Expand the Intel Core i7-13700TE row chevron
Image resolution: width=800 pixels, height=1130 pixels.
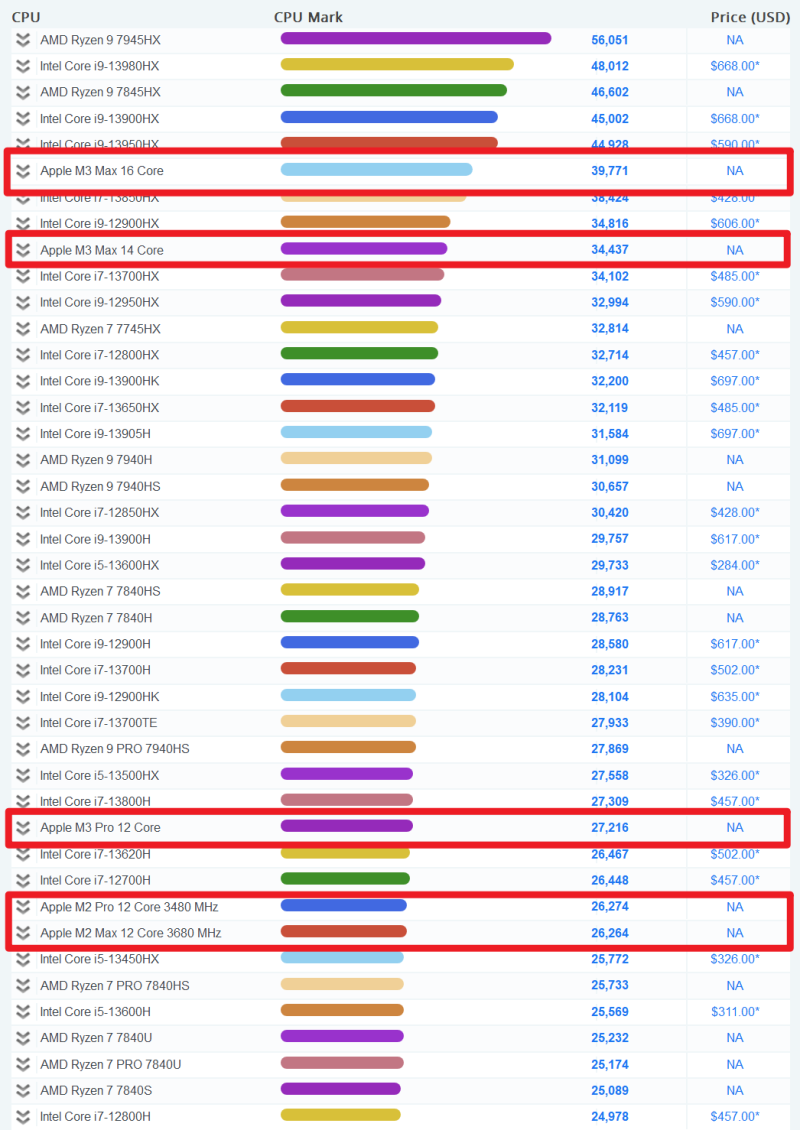[23, 723]
